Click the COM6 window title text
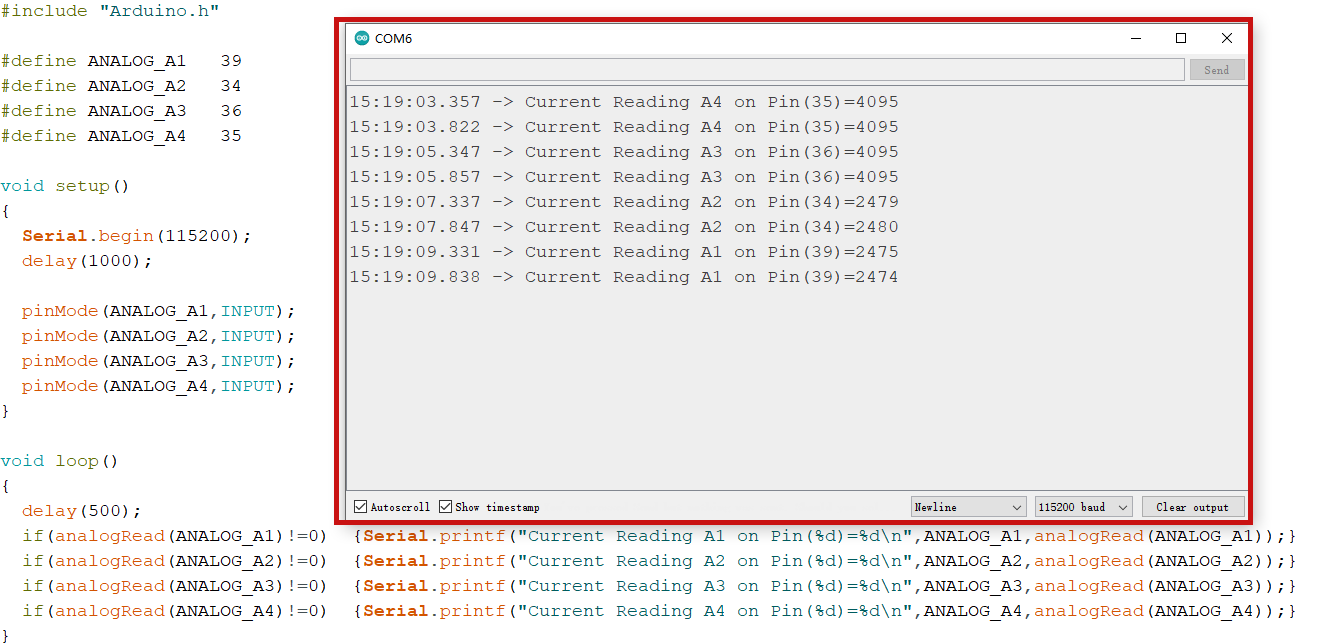 pyautogui.click(x=393, y=39)
